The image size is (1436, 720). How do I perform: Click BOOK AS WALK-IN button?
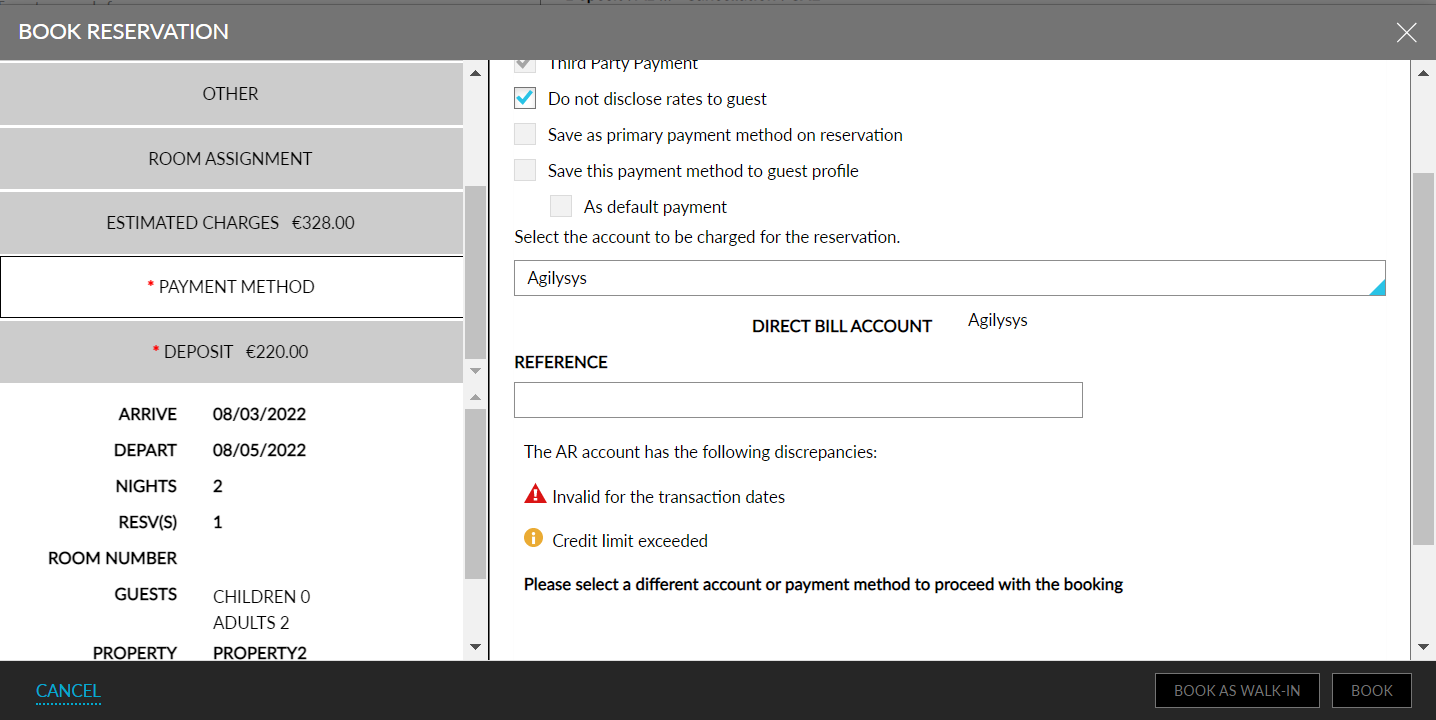click(1237, 691)
